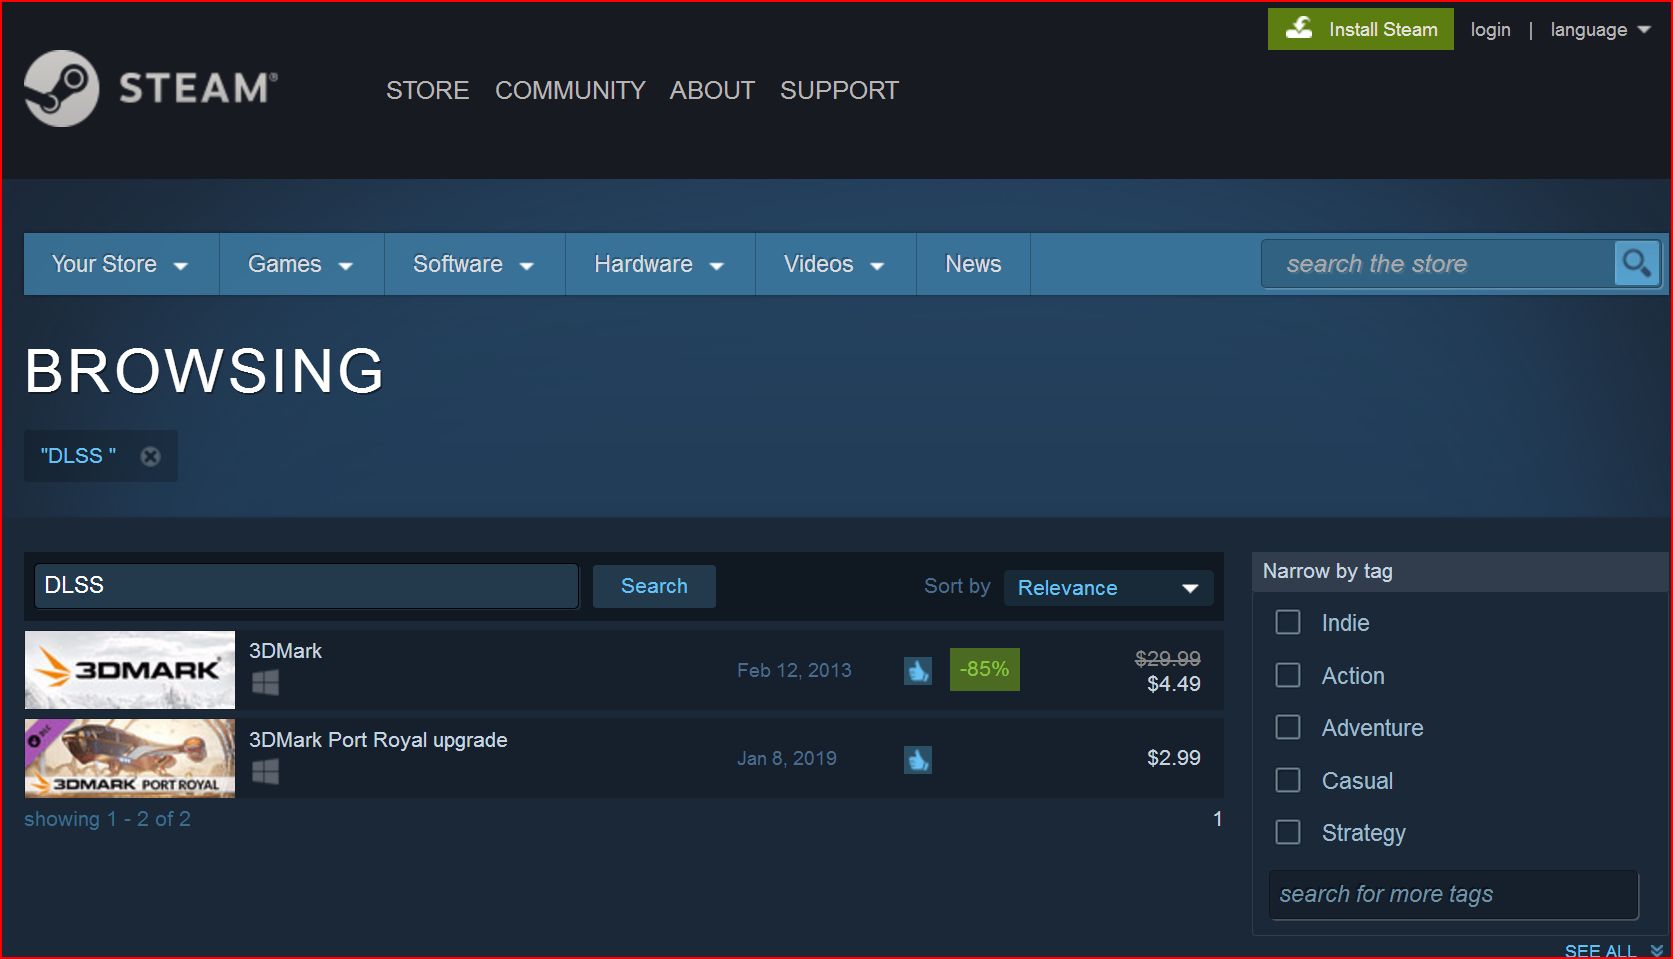Viewport: 1673px width, 959px height.
Task: Click the SEE ALL double-chevron icon
Action: click(1656, 950)
